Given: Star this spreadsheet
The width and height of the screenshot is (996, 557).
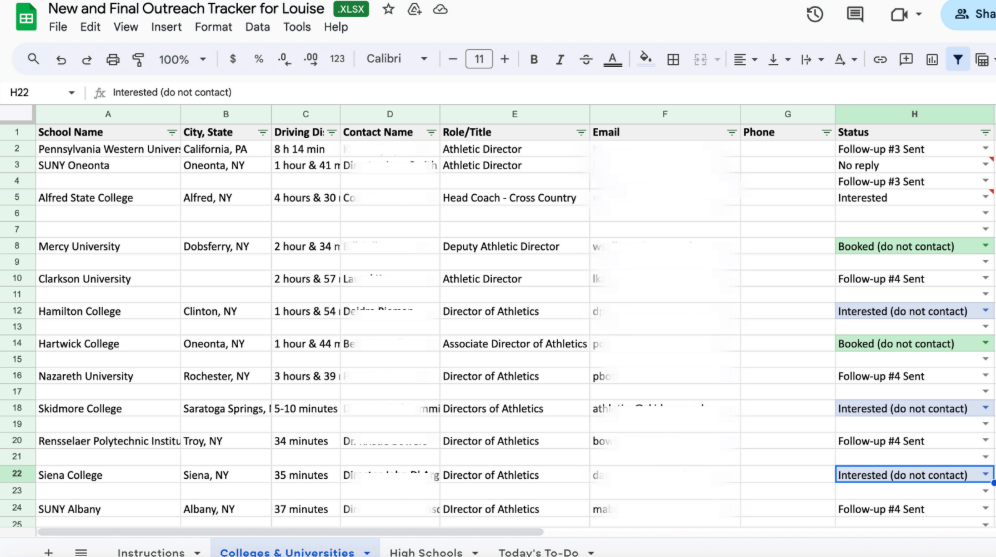Looking at the screenshot, I should (388, 10).
